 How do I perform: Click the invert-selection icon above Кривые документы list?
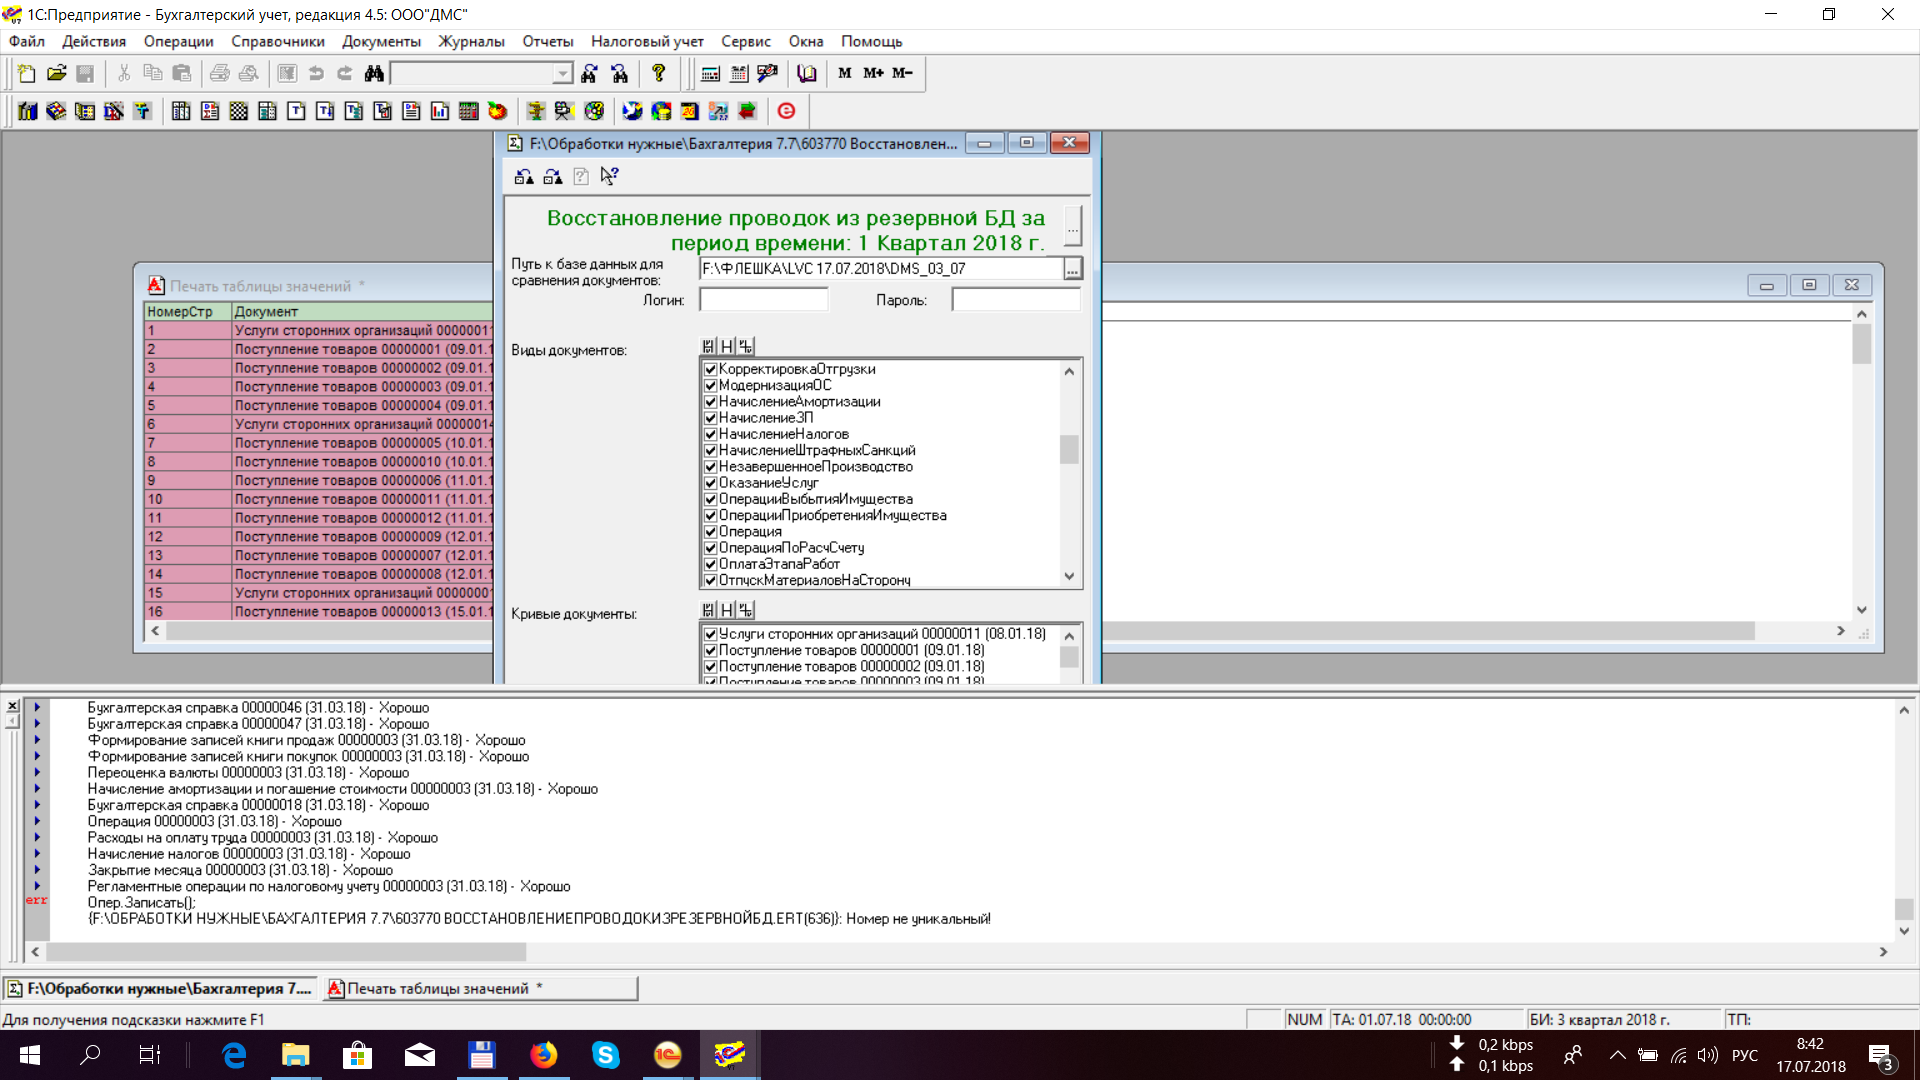[746, 610]
